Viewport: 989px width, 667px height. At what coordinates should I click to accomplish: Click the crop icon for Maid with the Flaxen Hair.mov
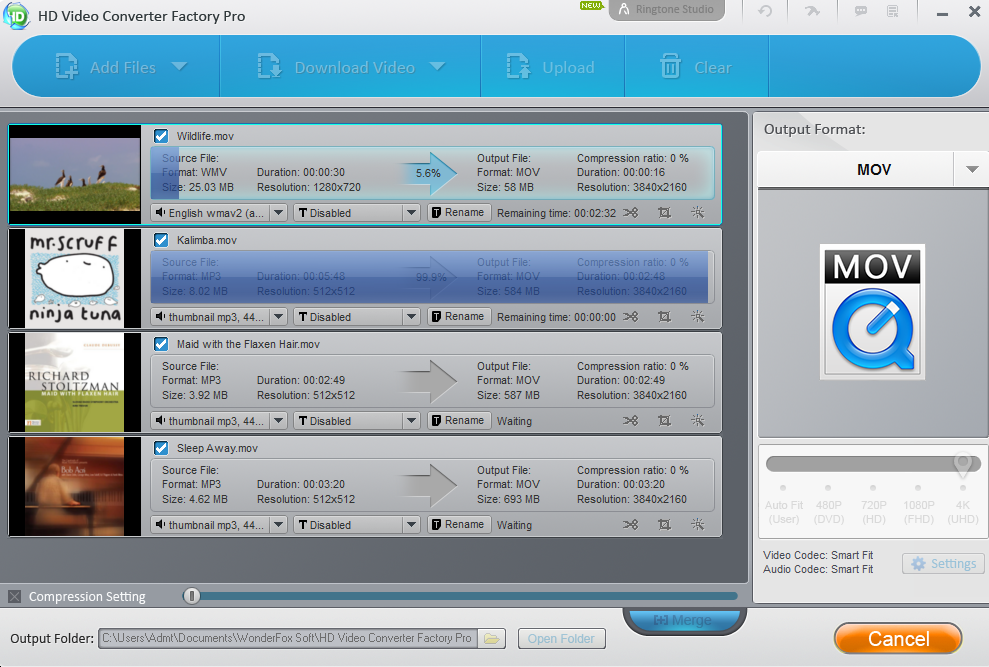664,421
